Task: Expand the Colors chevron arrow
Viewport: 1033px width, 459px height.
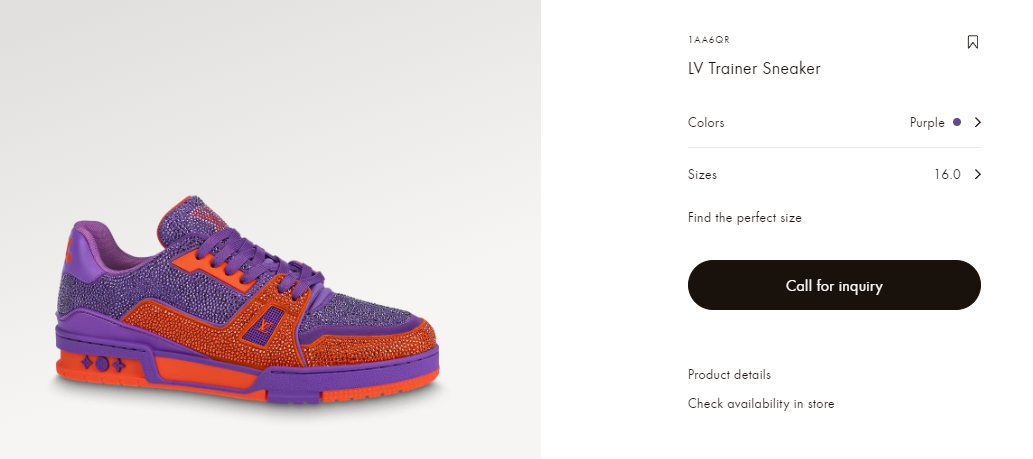Action: pos(978,122)
